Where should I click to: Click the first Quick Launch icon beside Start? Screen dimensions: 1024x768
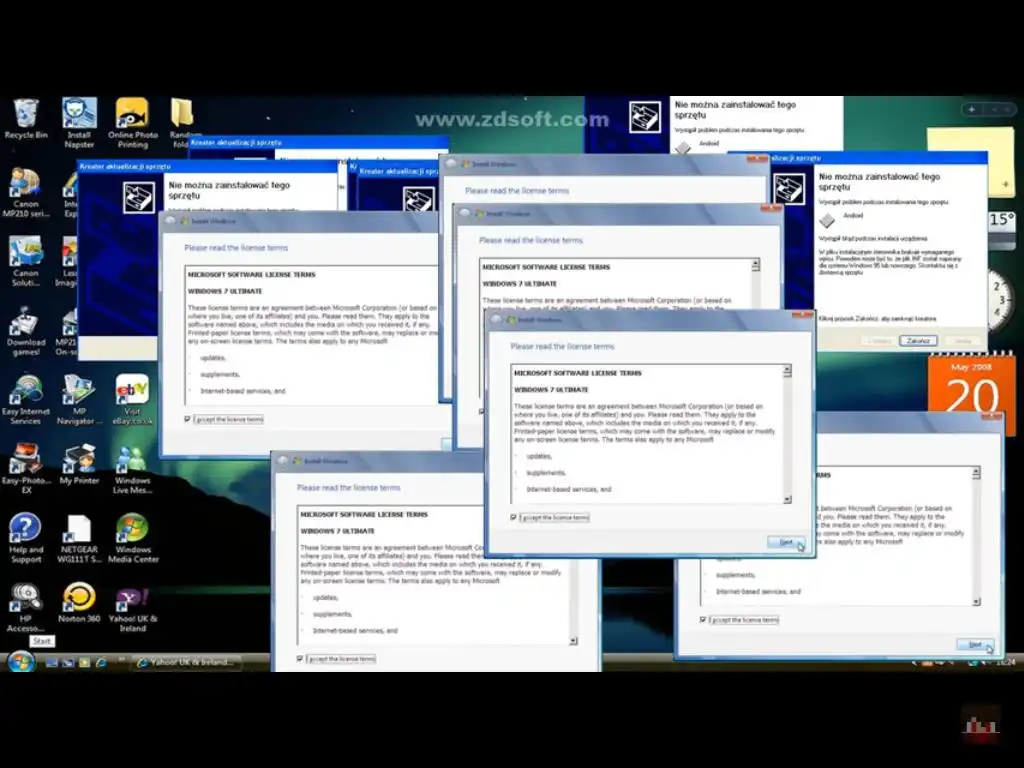click(52, 662)
